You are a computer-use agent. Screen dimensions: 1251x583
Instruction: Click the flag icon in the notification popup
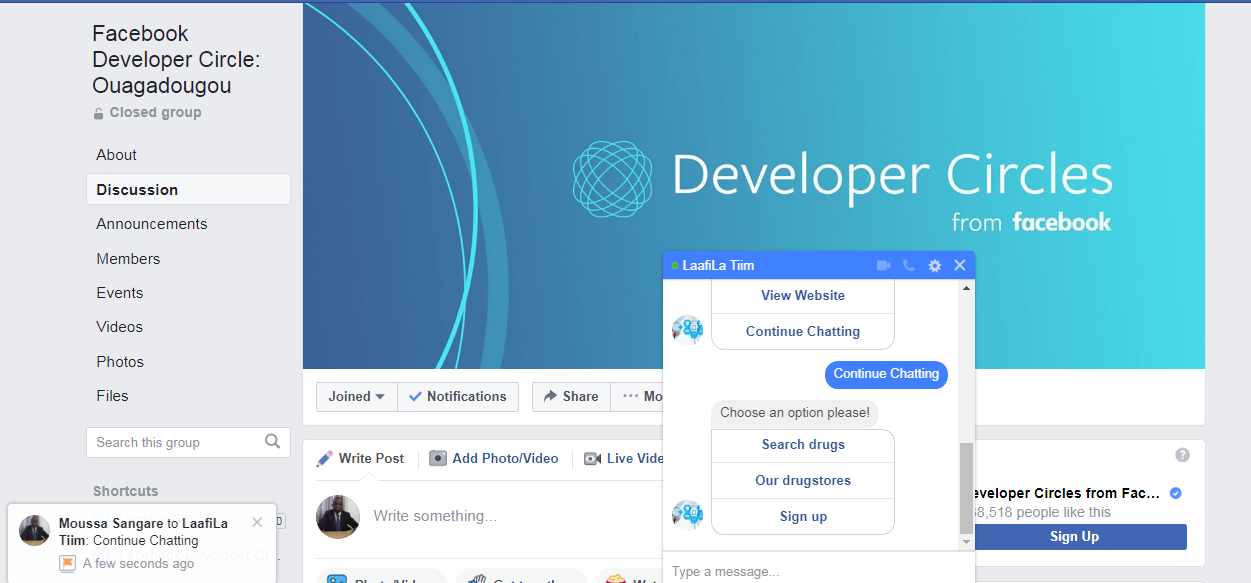[x=67, y=564]
